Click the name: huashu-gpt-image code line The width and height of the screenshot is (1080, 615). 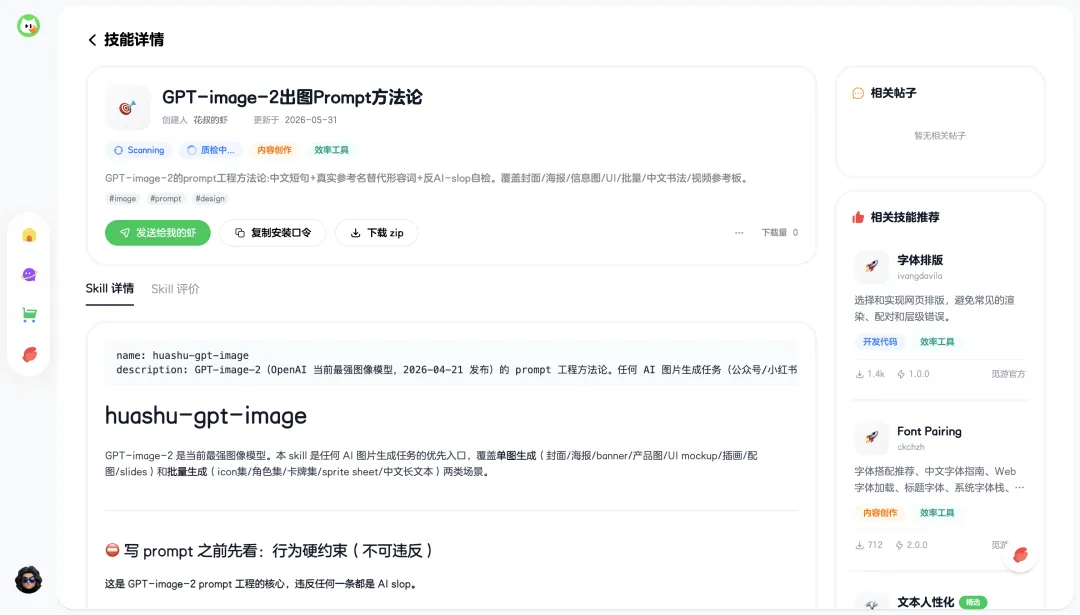(183, 355)
